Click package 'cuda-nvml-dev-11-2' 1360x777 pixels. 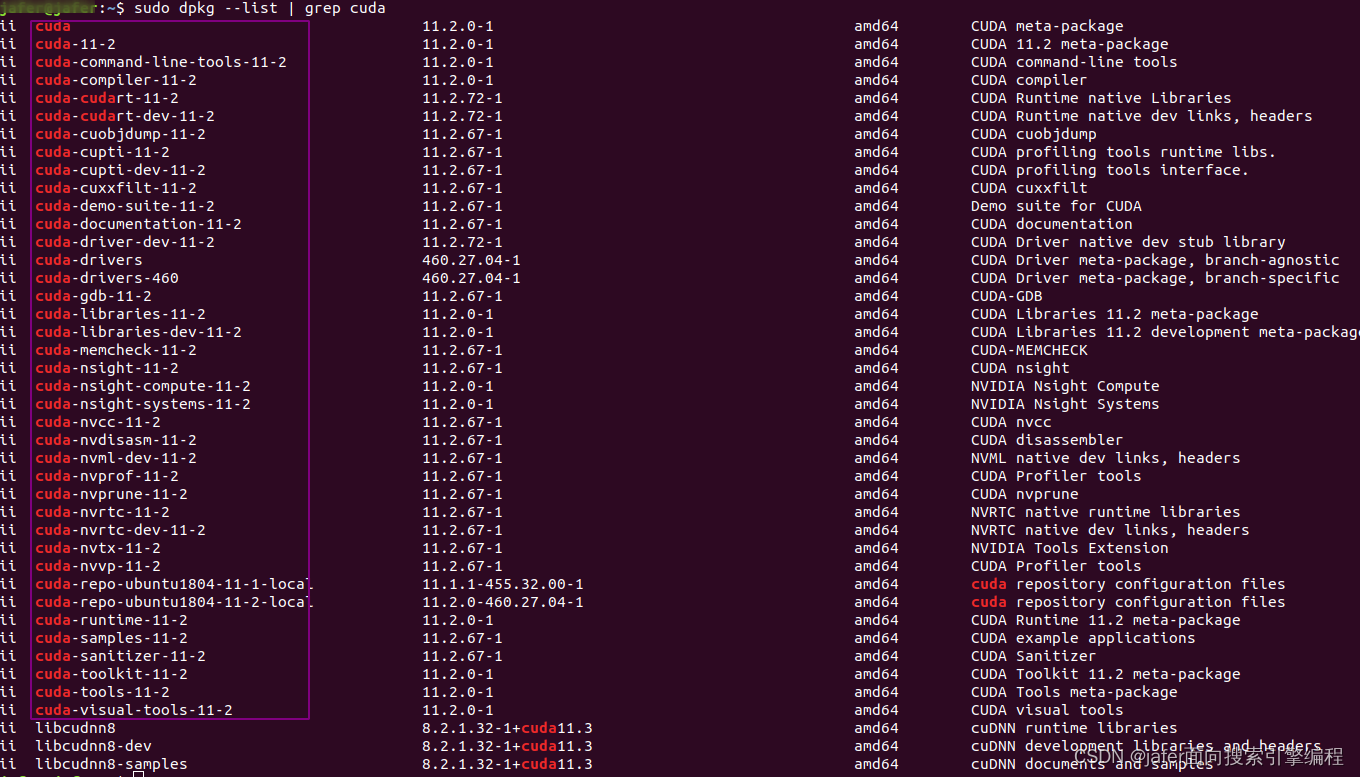click(116, 458)
